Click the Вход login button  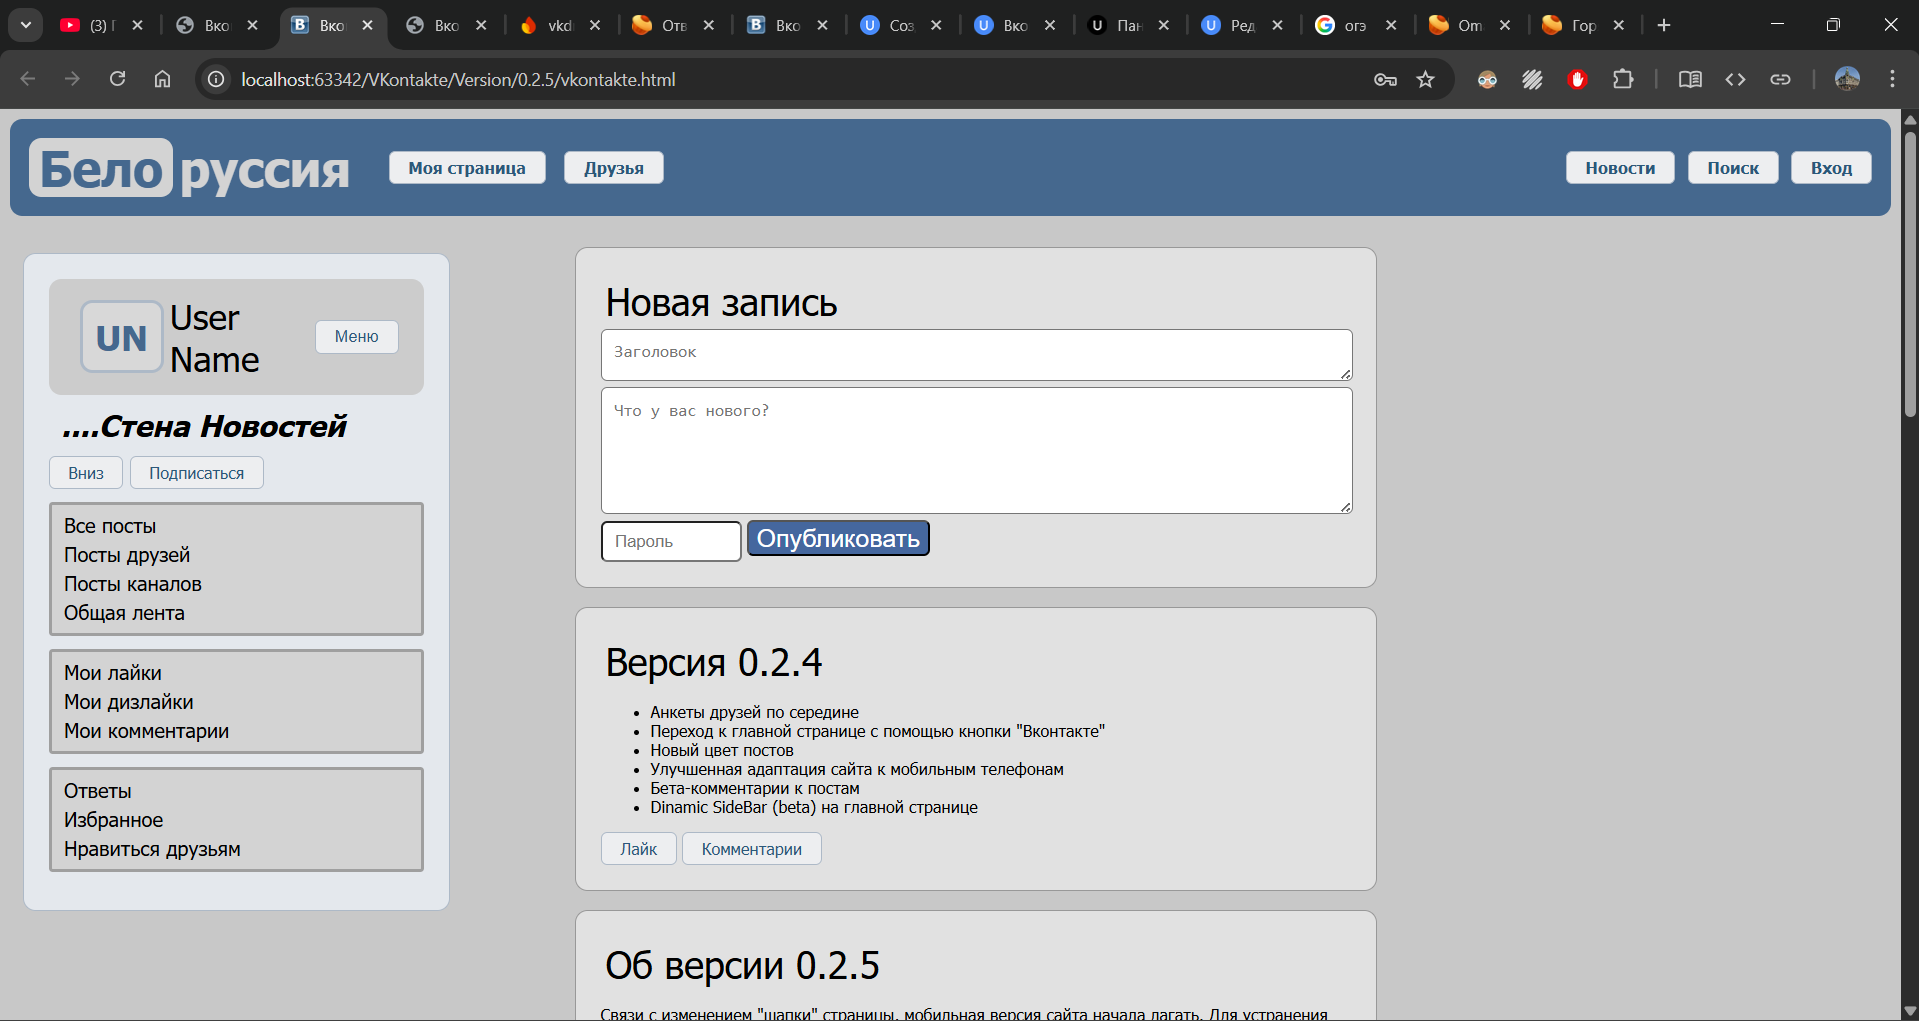1831,168
